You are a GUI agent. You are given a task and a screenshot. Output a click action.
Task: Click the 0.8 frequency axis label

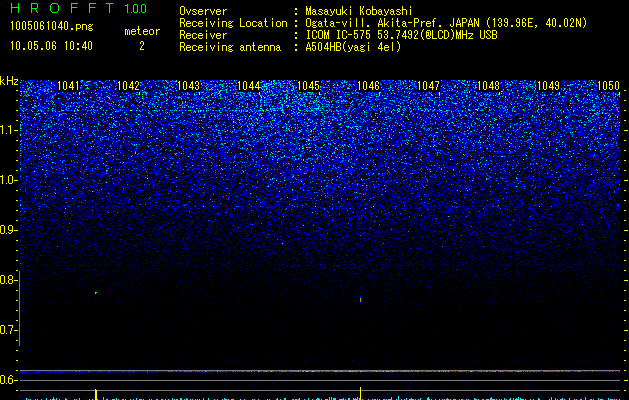8,280
